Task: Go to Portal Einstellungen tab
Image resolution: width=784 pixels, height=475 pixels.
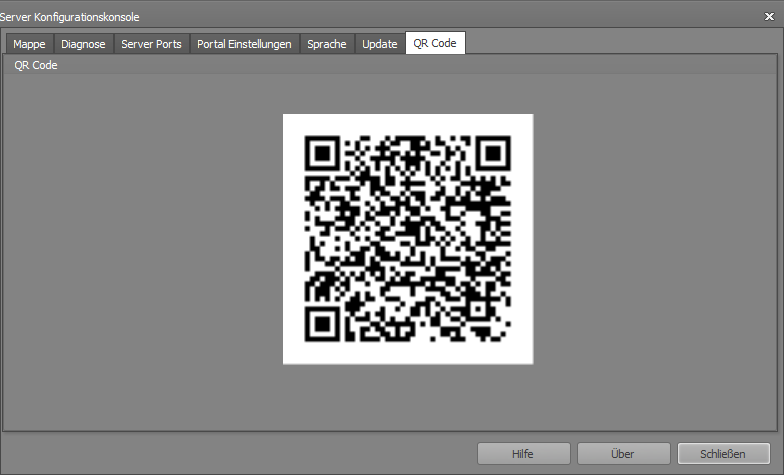Action: [x=244, y=44]
